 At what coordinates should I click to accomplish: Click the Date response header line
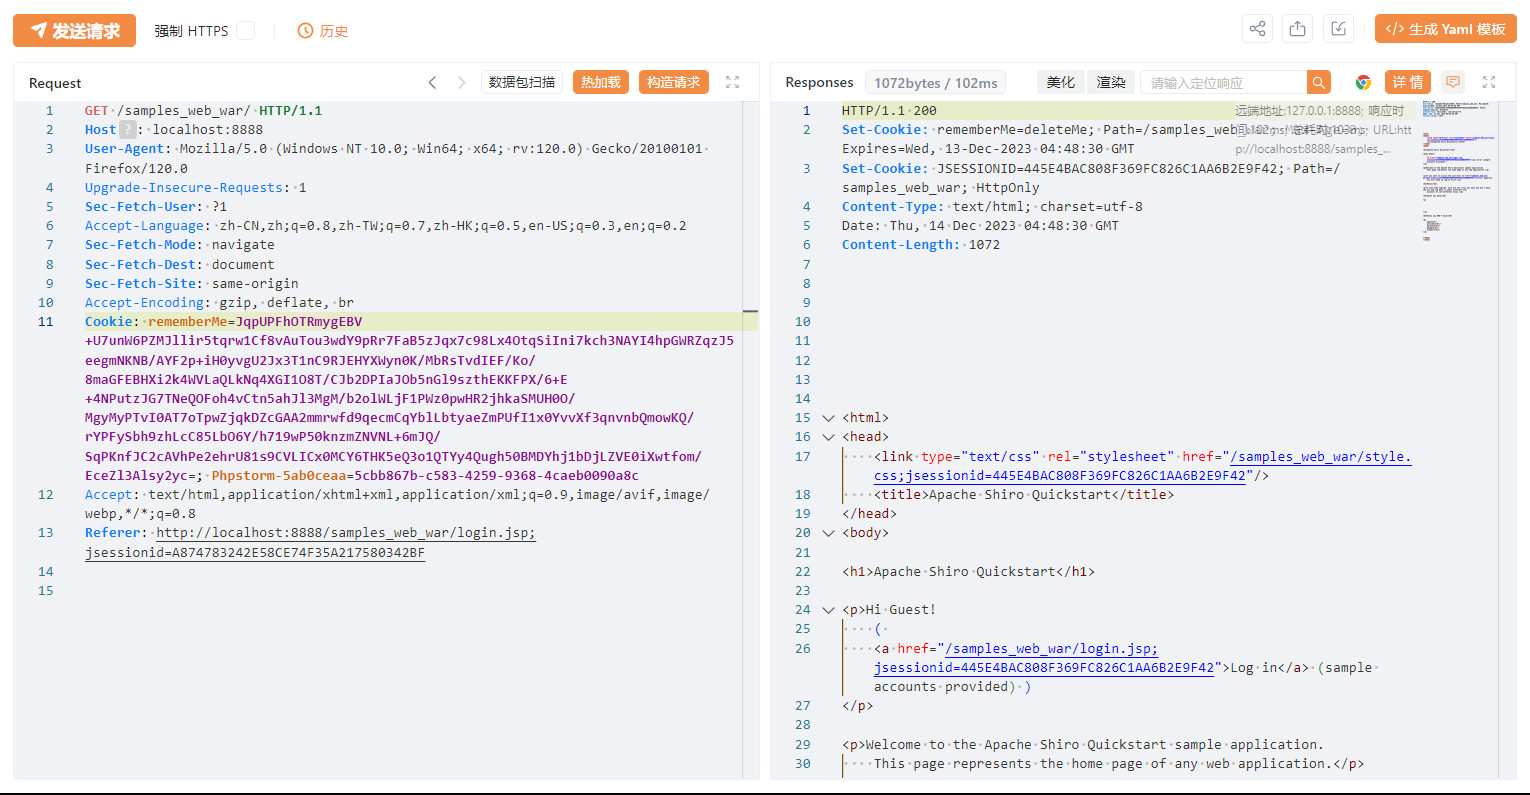tap(980, 226)
